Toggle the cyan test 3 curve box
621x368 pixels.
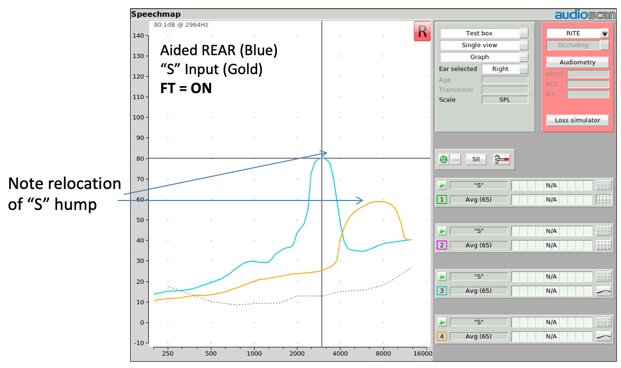(x=442, y=291)
